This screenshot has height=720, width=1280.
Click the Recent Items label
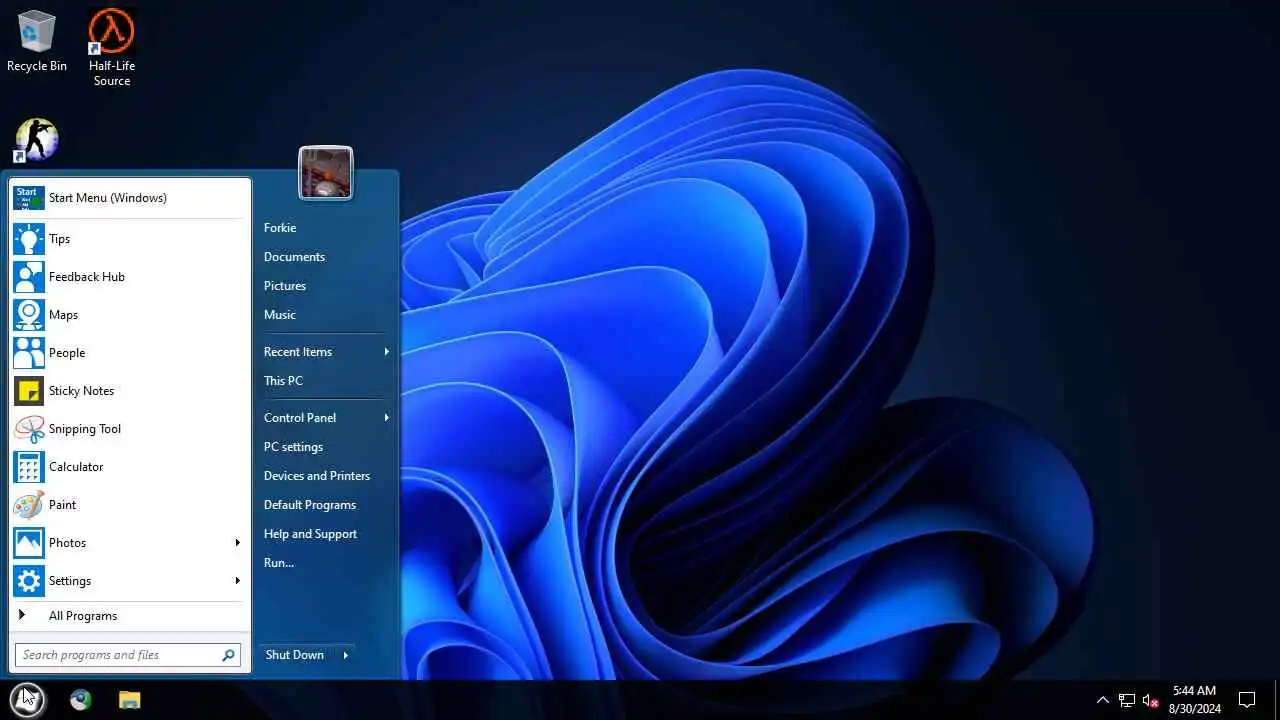tap(298, 352)
